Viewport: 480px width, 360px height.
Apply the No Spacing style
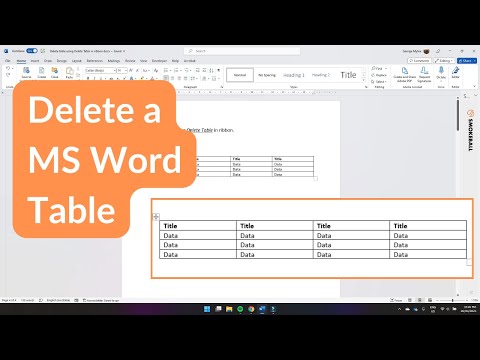(x=267, y=75)
